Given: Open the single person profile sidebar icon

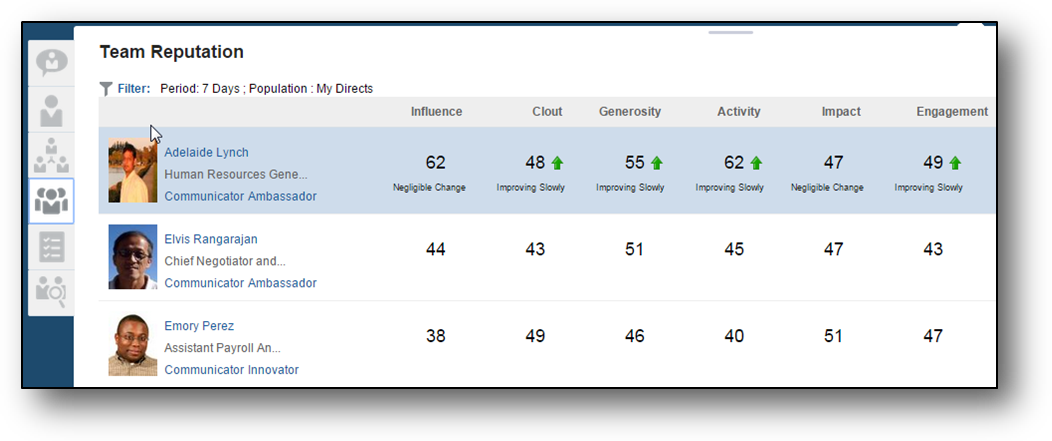Looking at the screenshot, I should click(51, 109).
